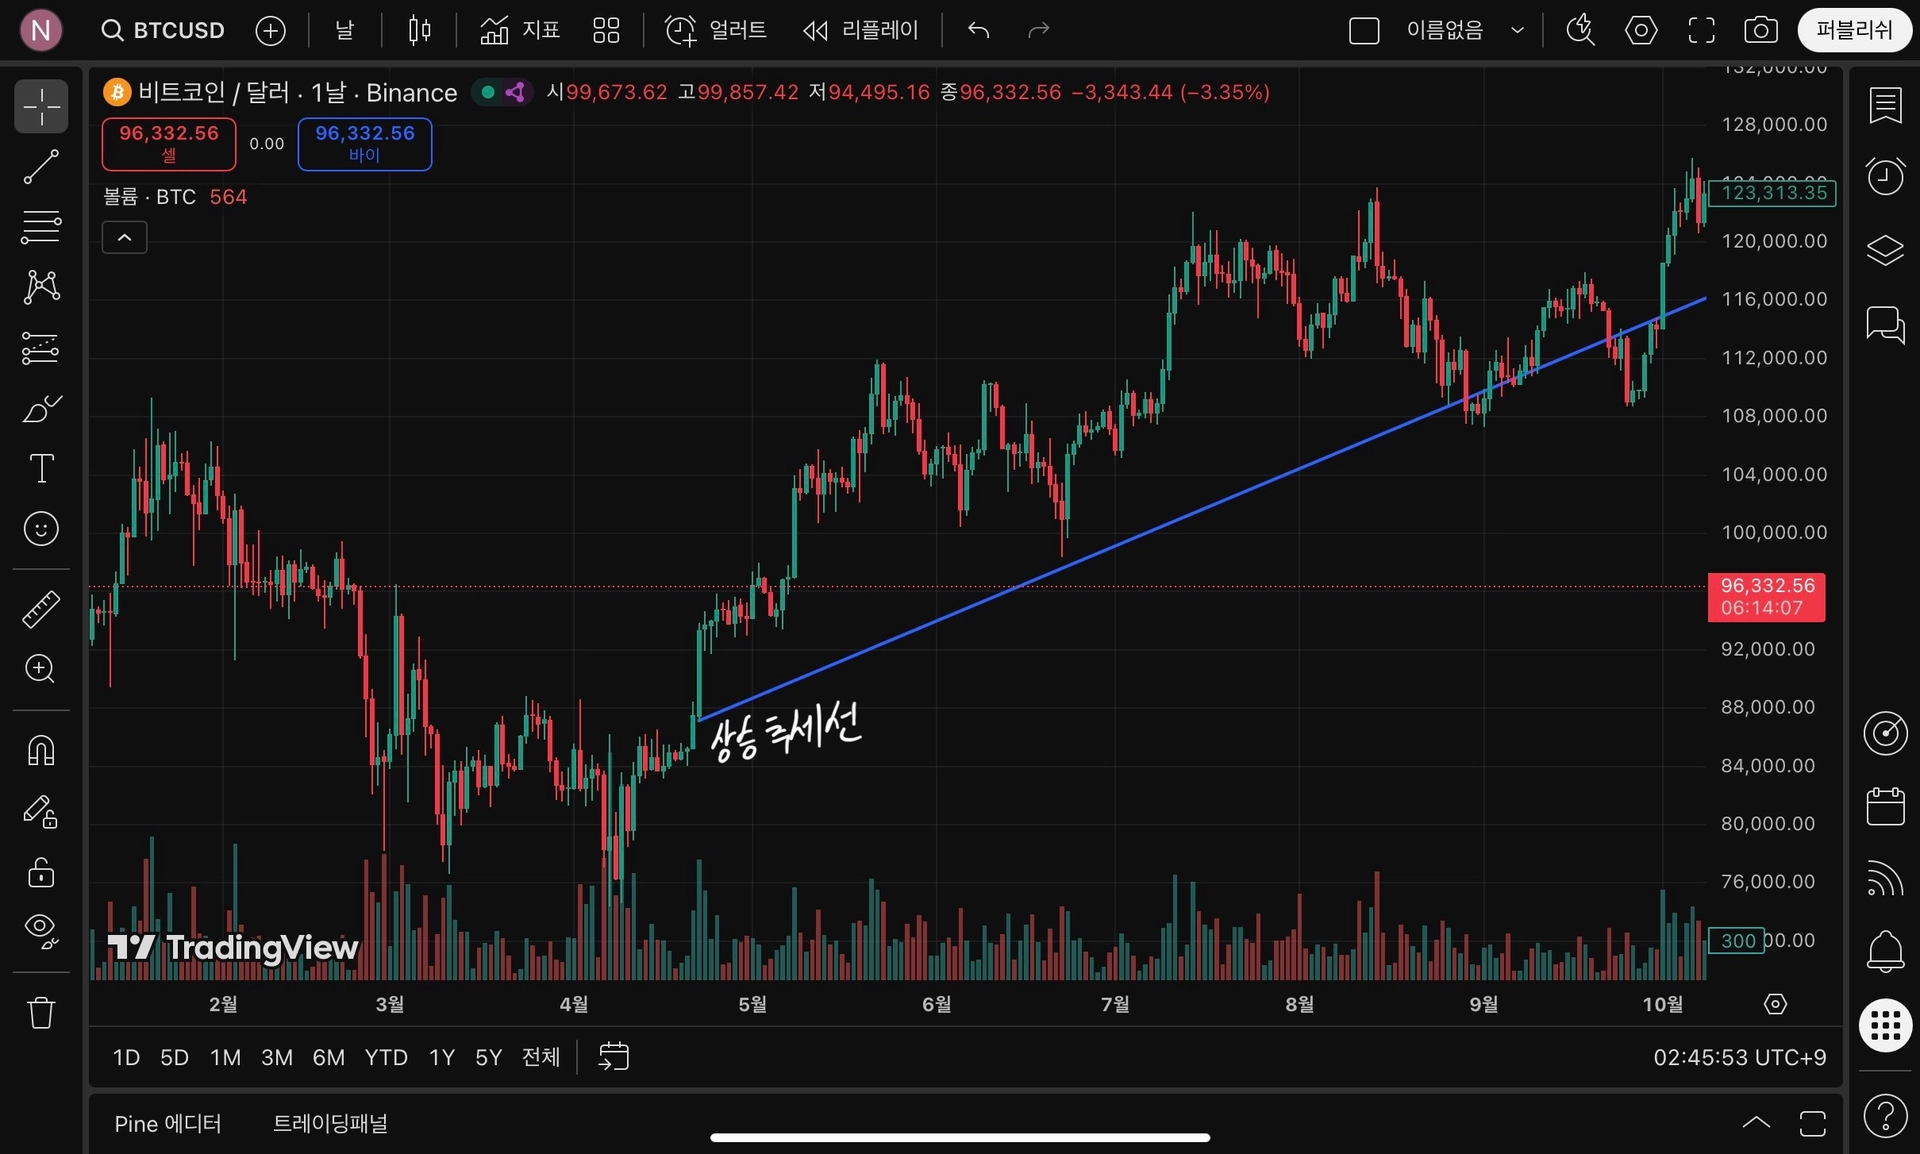
Task: Click the blue uptrend line on chart
Action: pyautogui.click(x=1200, y=509)
